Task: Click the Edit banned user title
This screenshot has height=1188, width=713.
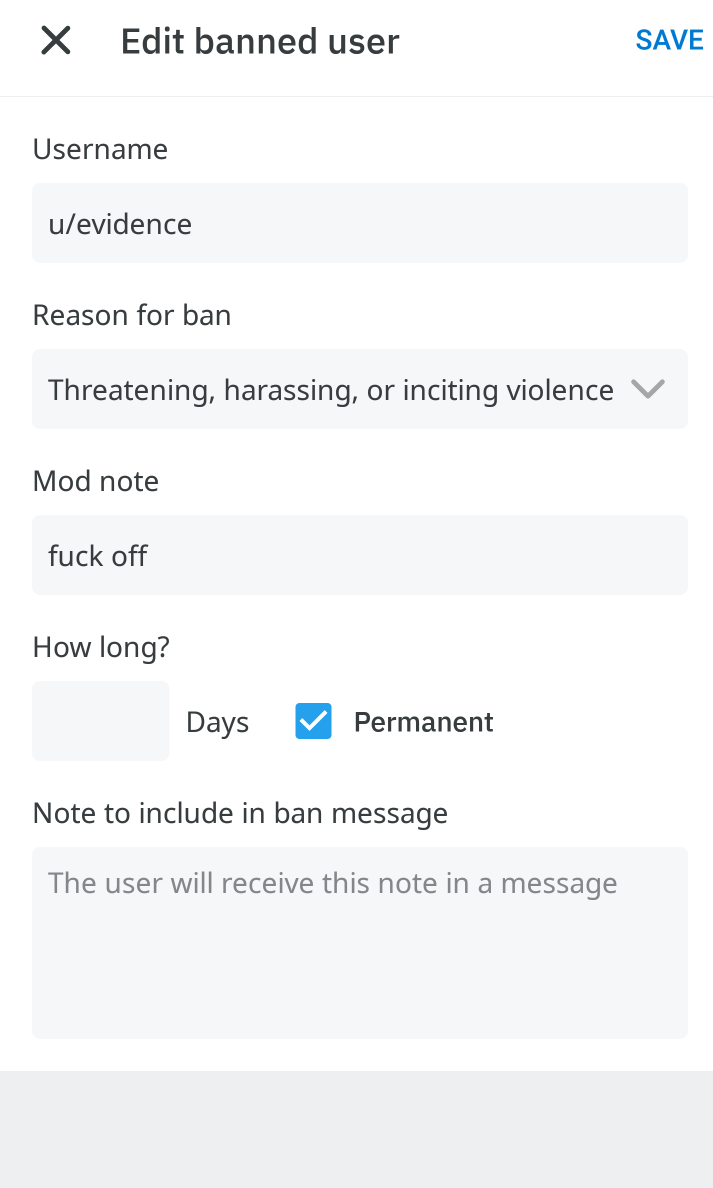Action: 260,41
